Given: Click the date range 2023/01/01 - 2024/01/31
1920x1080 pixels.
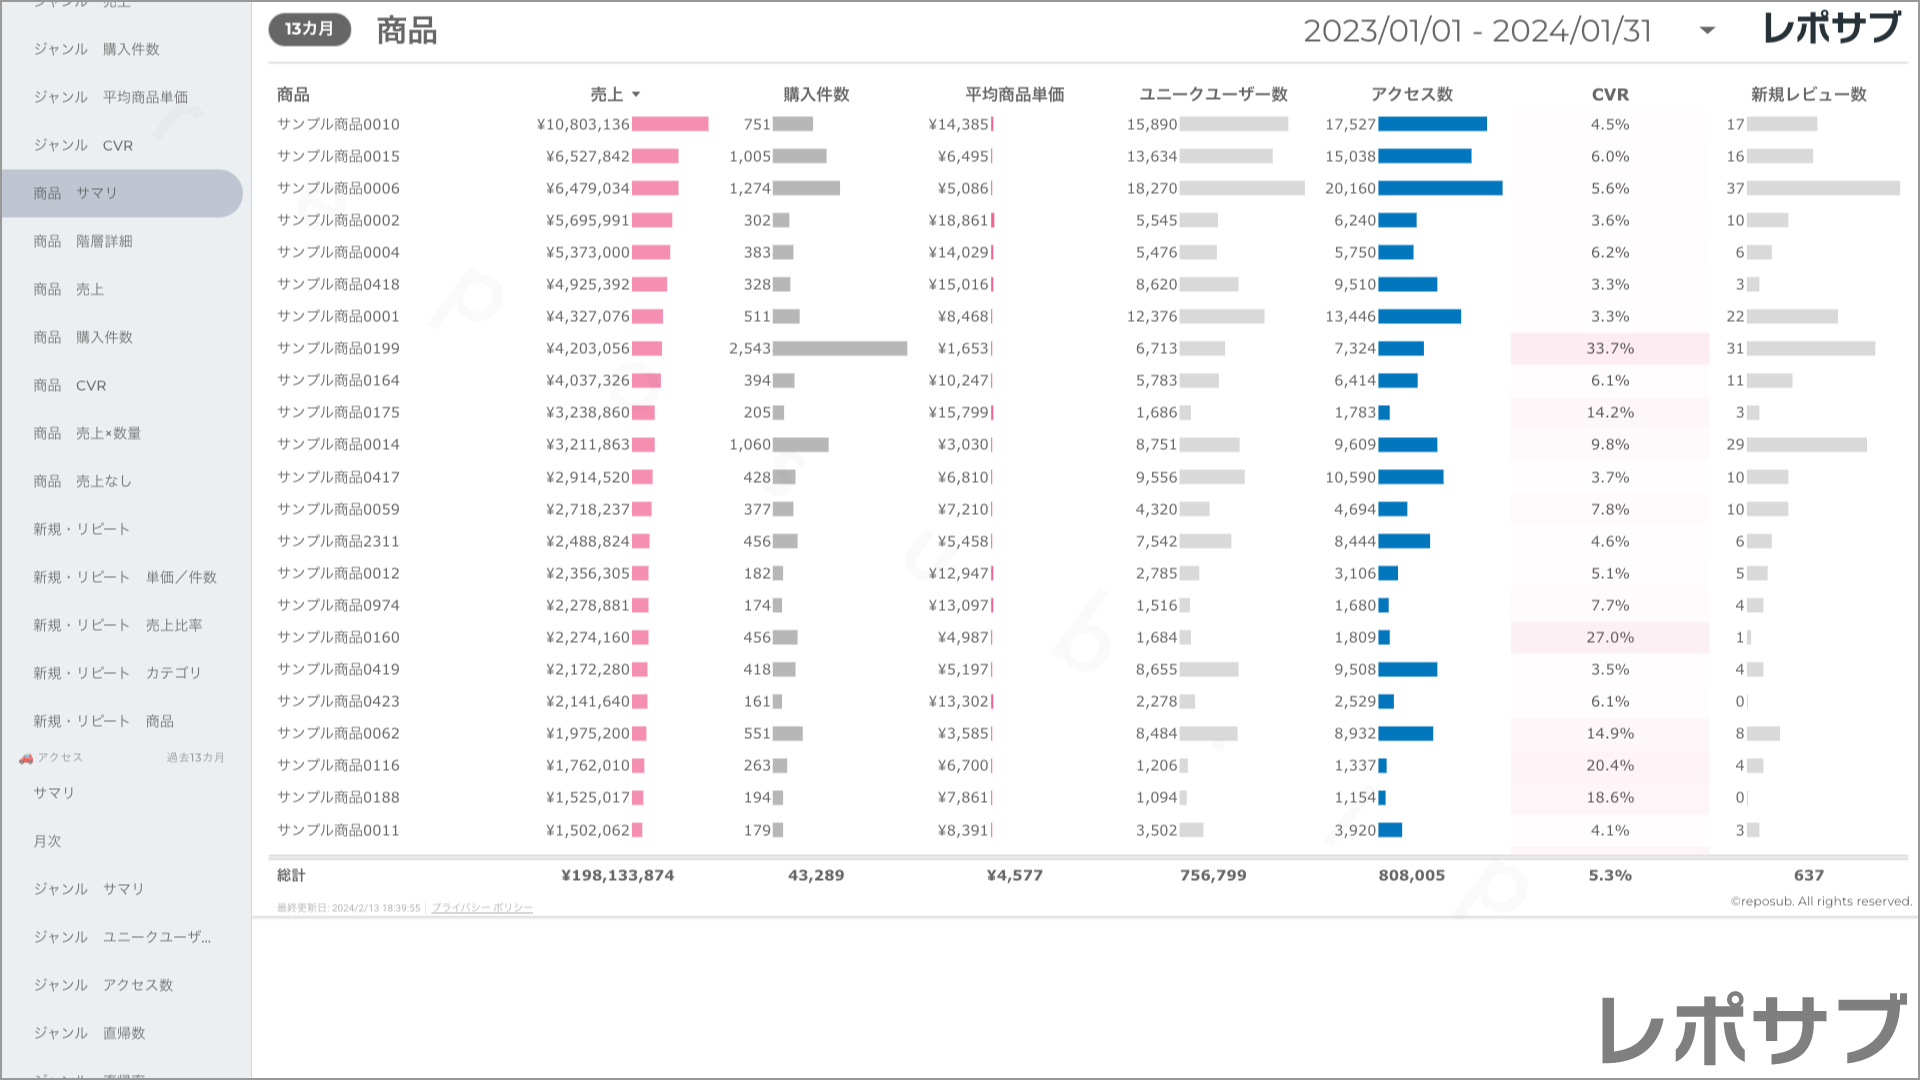Looking at the screenshot, I should pos(1477,31).
